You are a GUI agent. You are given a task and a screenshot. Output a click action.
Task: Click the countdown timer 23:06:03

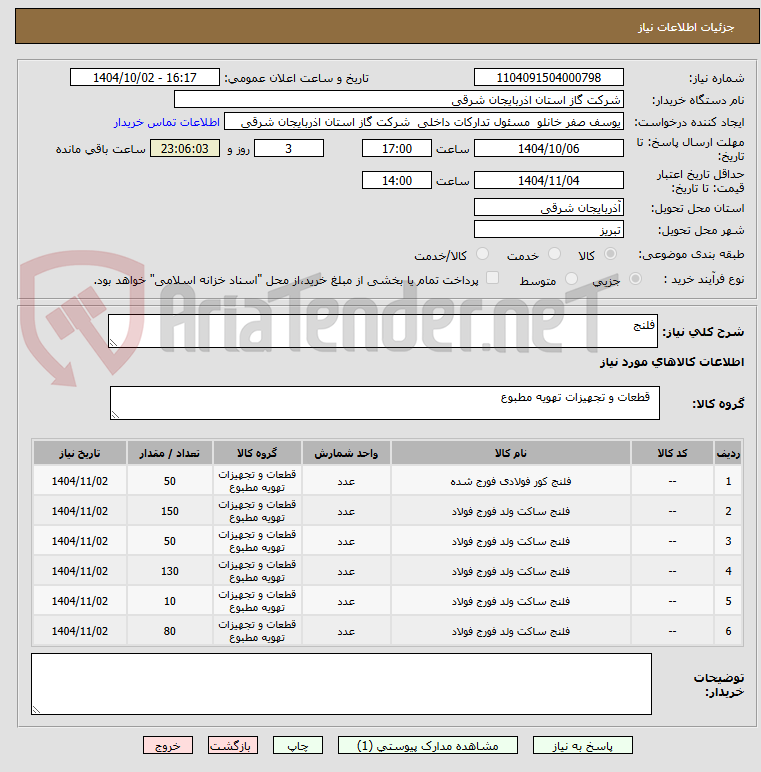coord(185,149)
